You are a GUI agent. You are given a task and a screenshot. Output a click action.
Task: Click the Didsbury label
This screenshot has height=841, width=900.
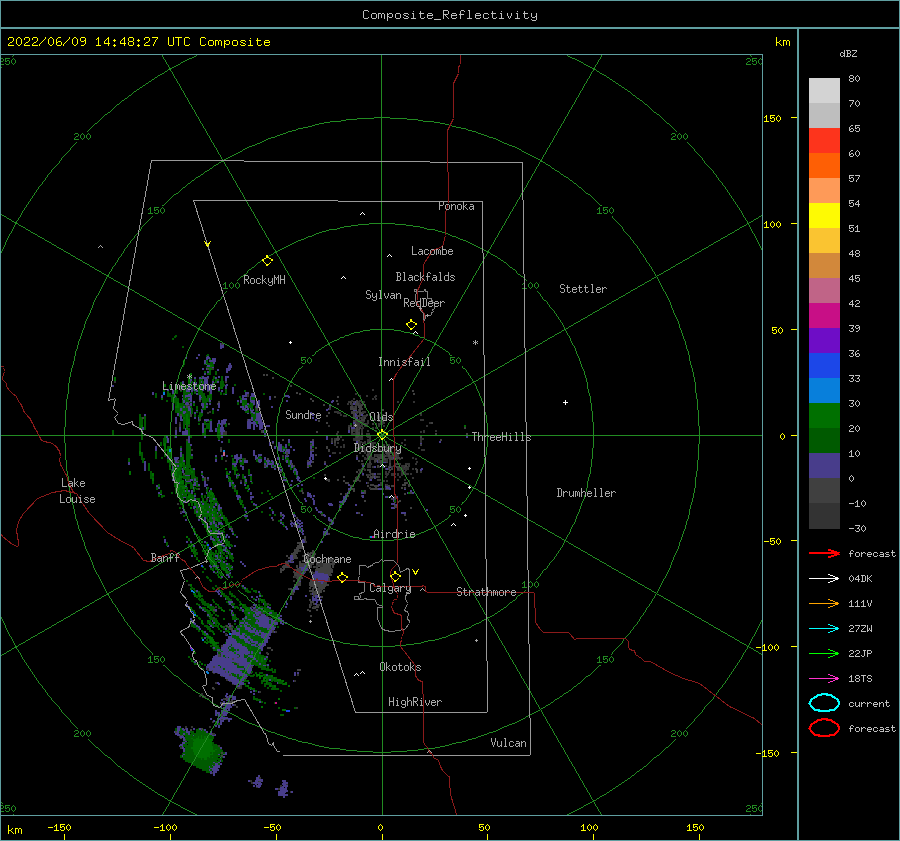point(378,448)
